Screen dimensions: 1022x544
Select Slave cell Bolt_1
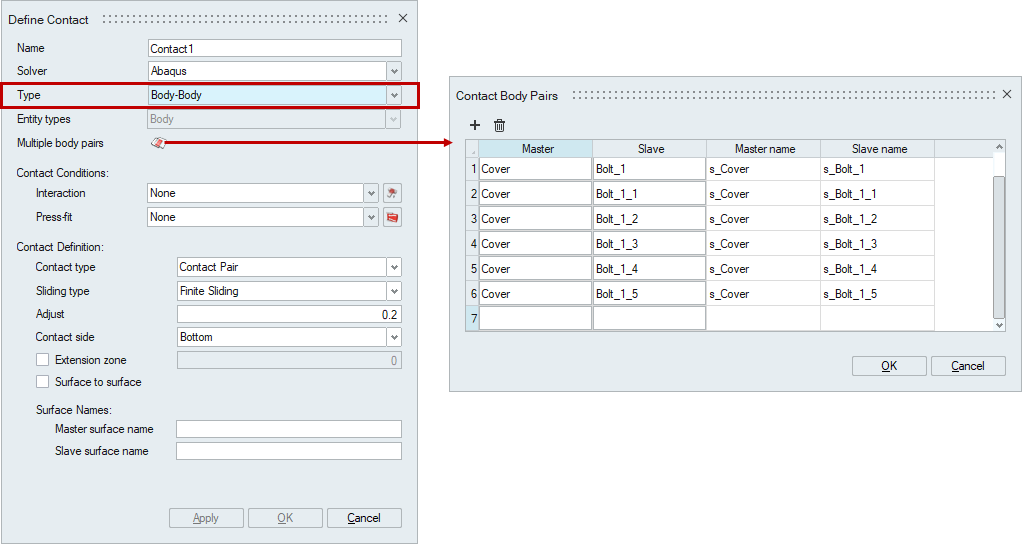649,169
